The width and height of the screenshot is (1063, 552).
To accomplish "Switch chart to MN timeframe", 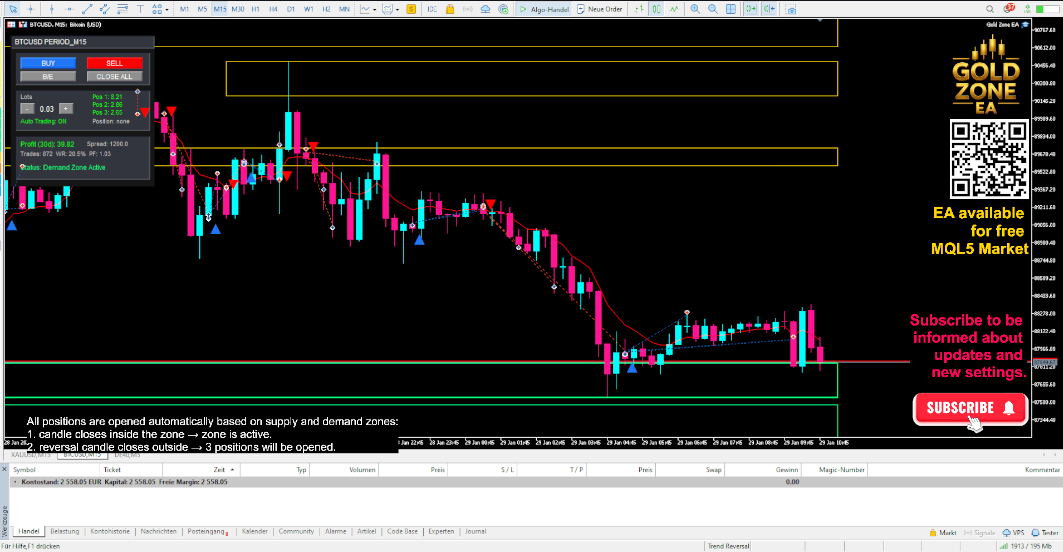I will coord(344,9).
